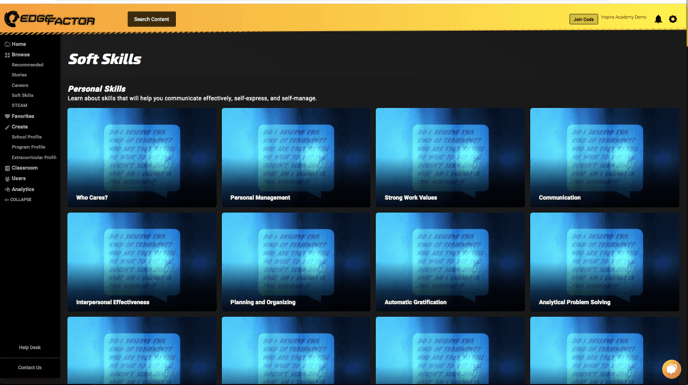Open Extracurricular Profile under Create
Image resolution: width=688 pixels, height=385 pixels.
(34, 157)
